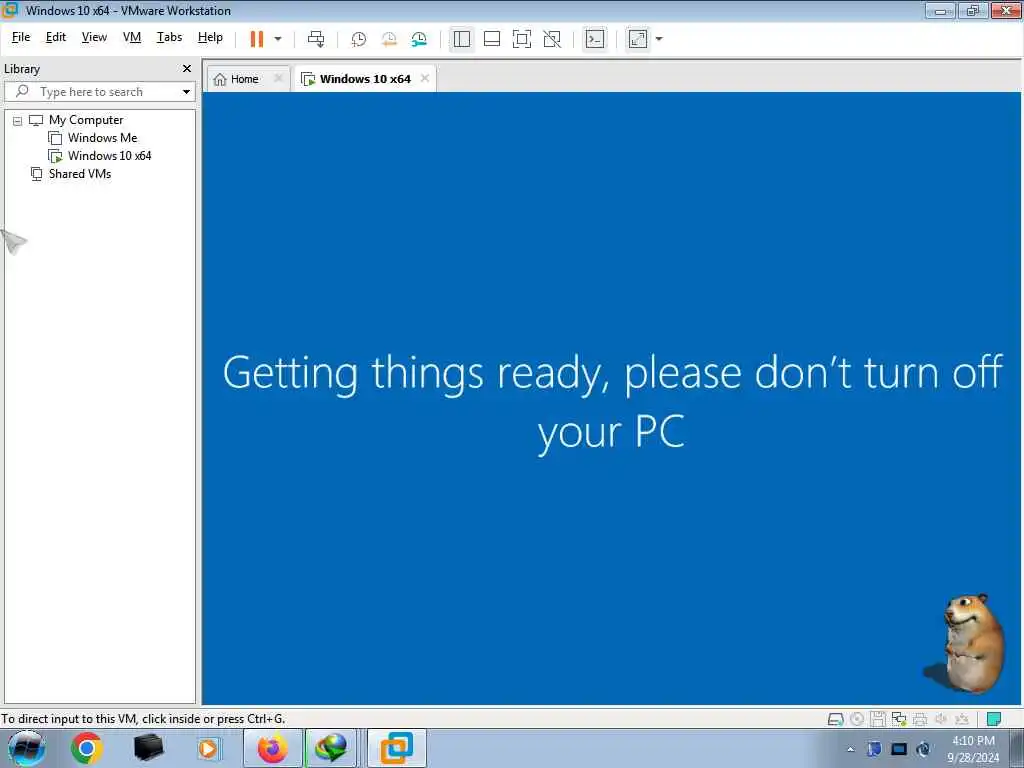Open the View menu
This screenshot has width=1024, height=768.
(x=94, y=37)
